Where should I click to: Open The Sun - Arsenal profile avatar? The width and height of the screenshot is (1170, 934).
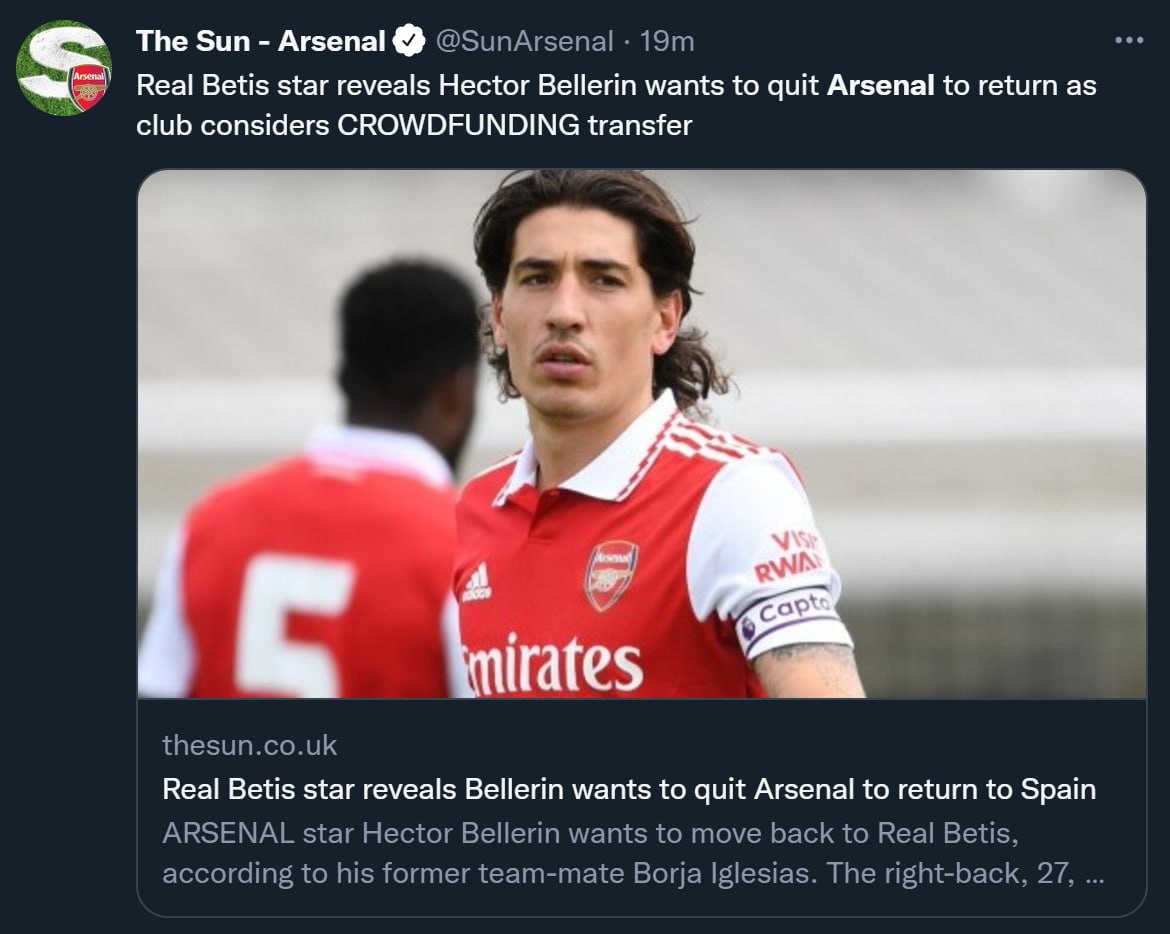(x=64, y=68)
